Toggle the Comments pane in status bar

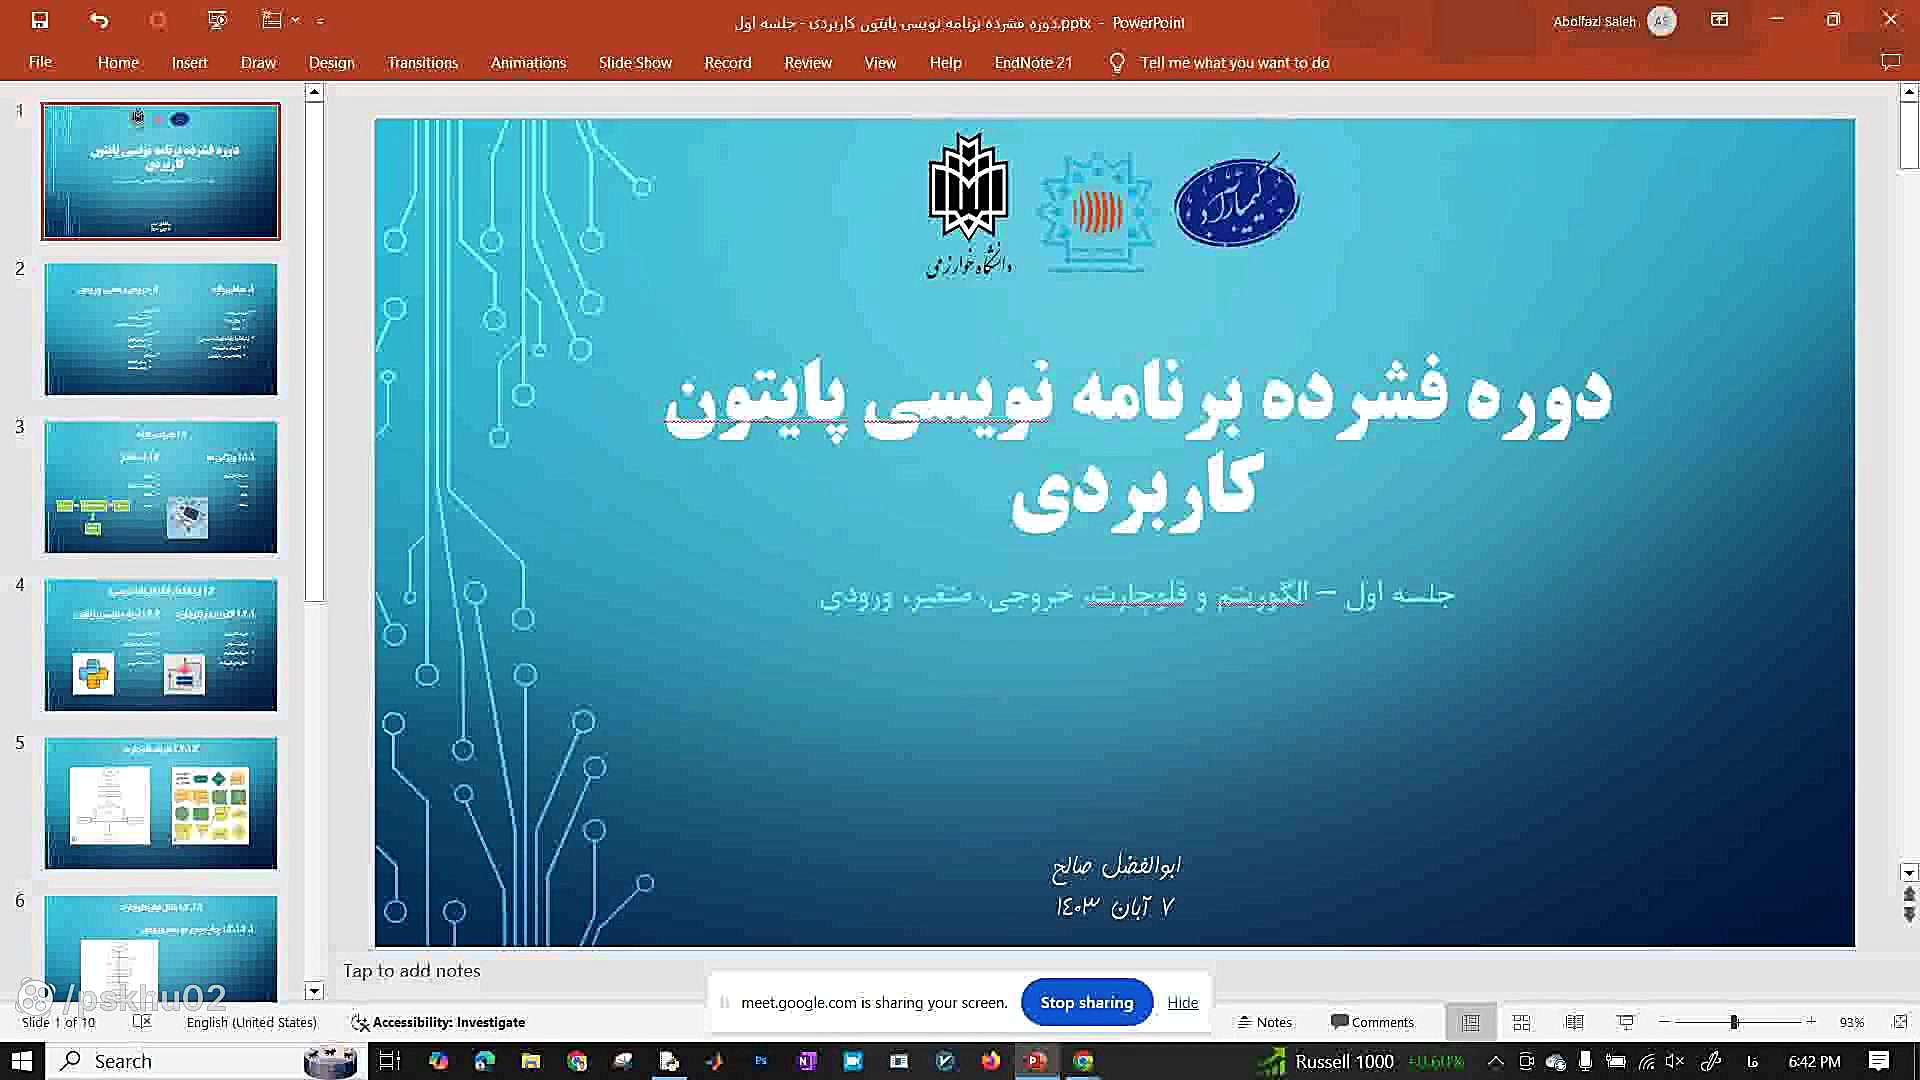tap(1372, 1022)
